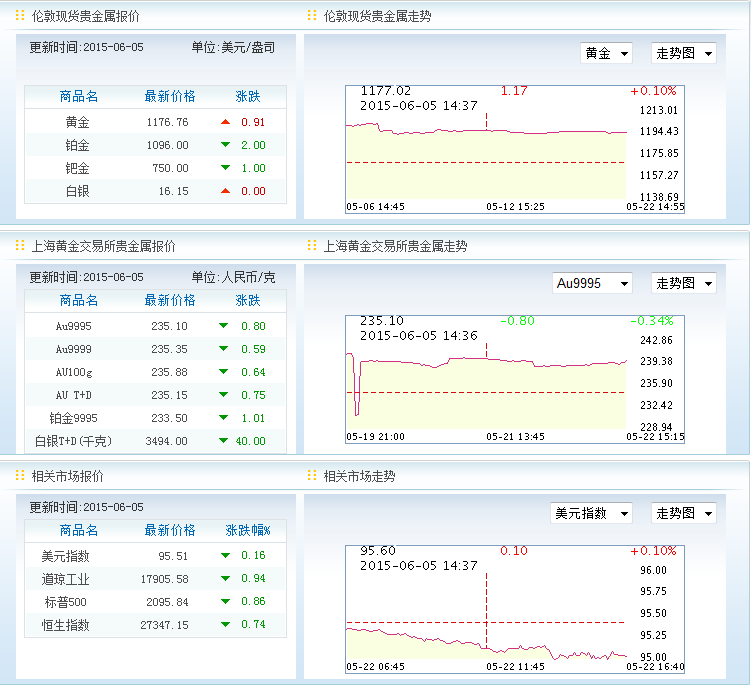
Task: Click the green down arrow in the 铂金 row
Action: [x=225, y=145]
